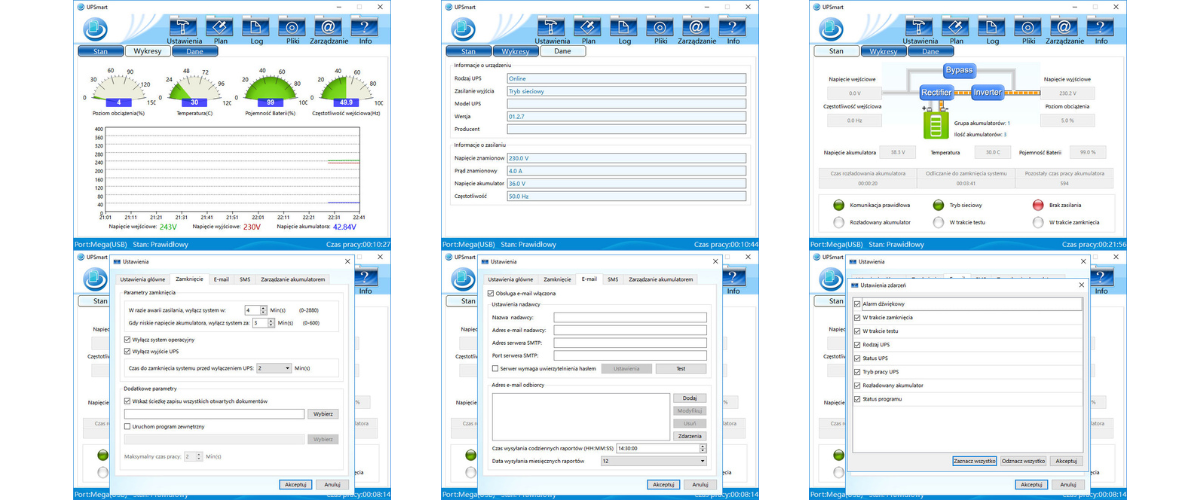The height and width of the screenshot is (500, 1200).
Task: Uncheck 'Alarm dźwiękowy' in event settings
Action: 857,303
